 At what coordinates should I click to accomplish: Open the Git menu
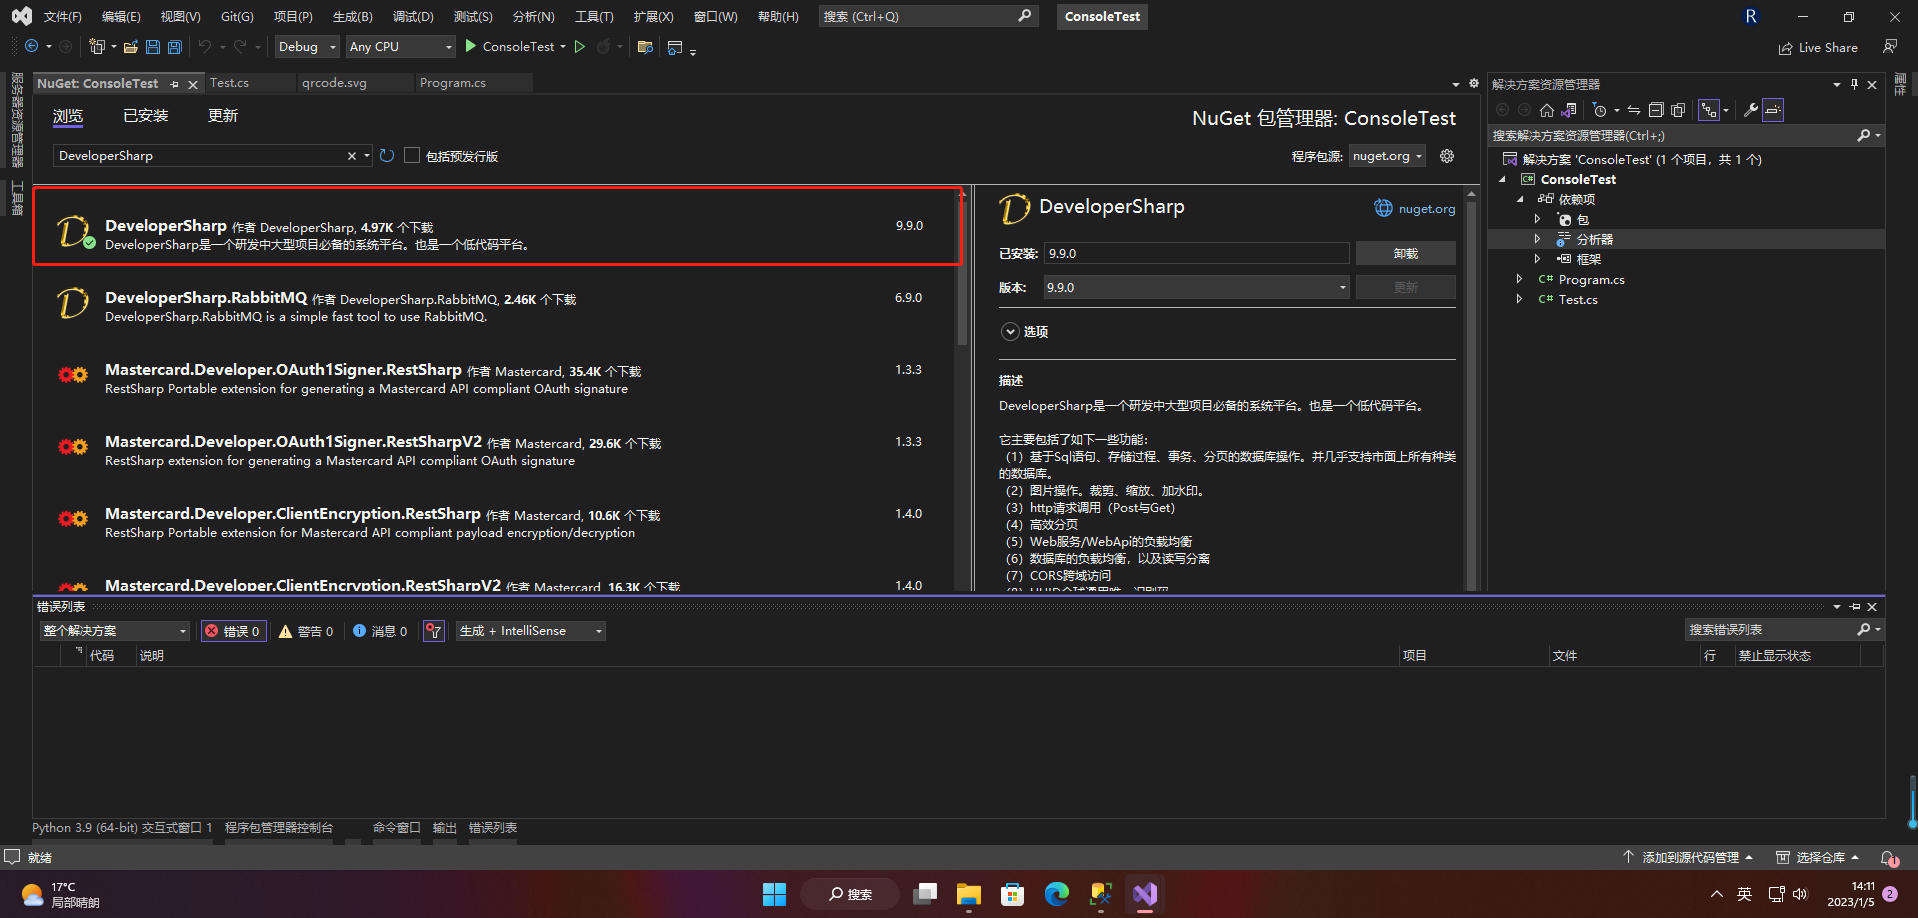tap(237, 17)
